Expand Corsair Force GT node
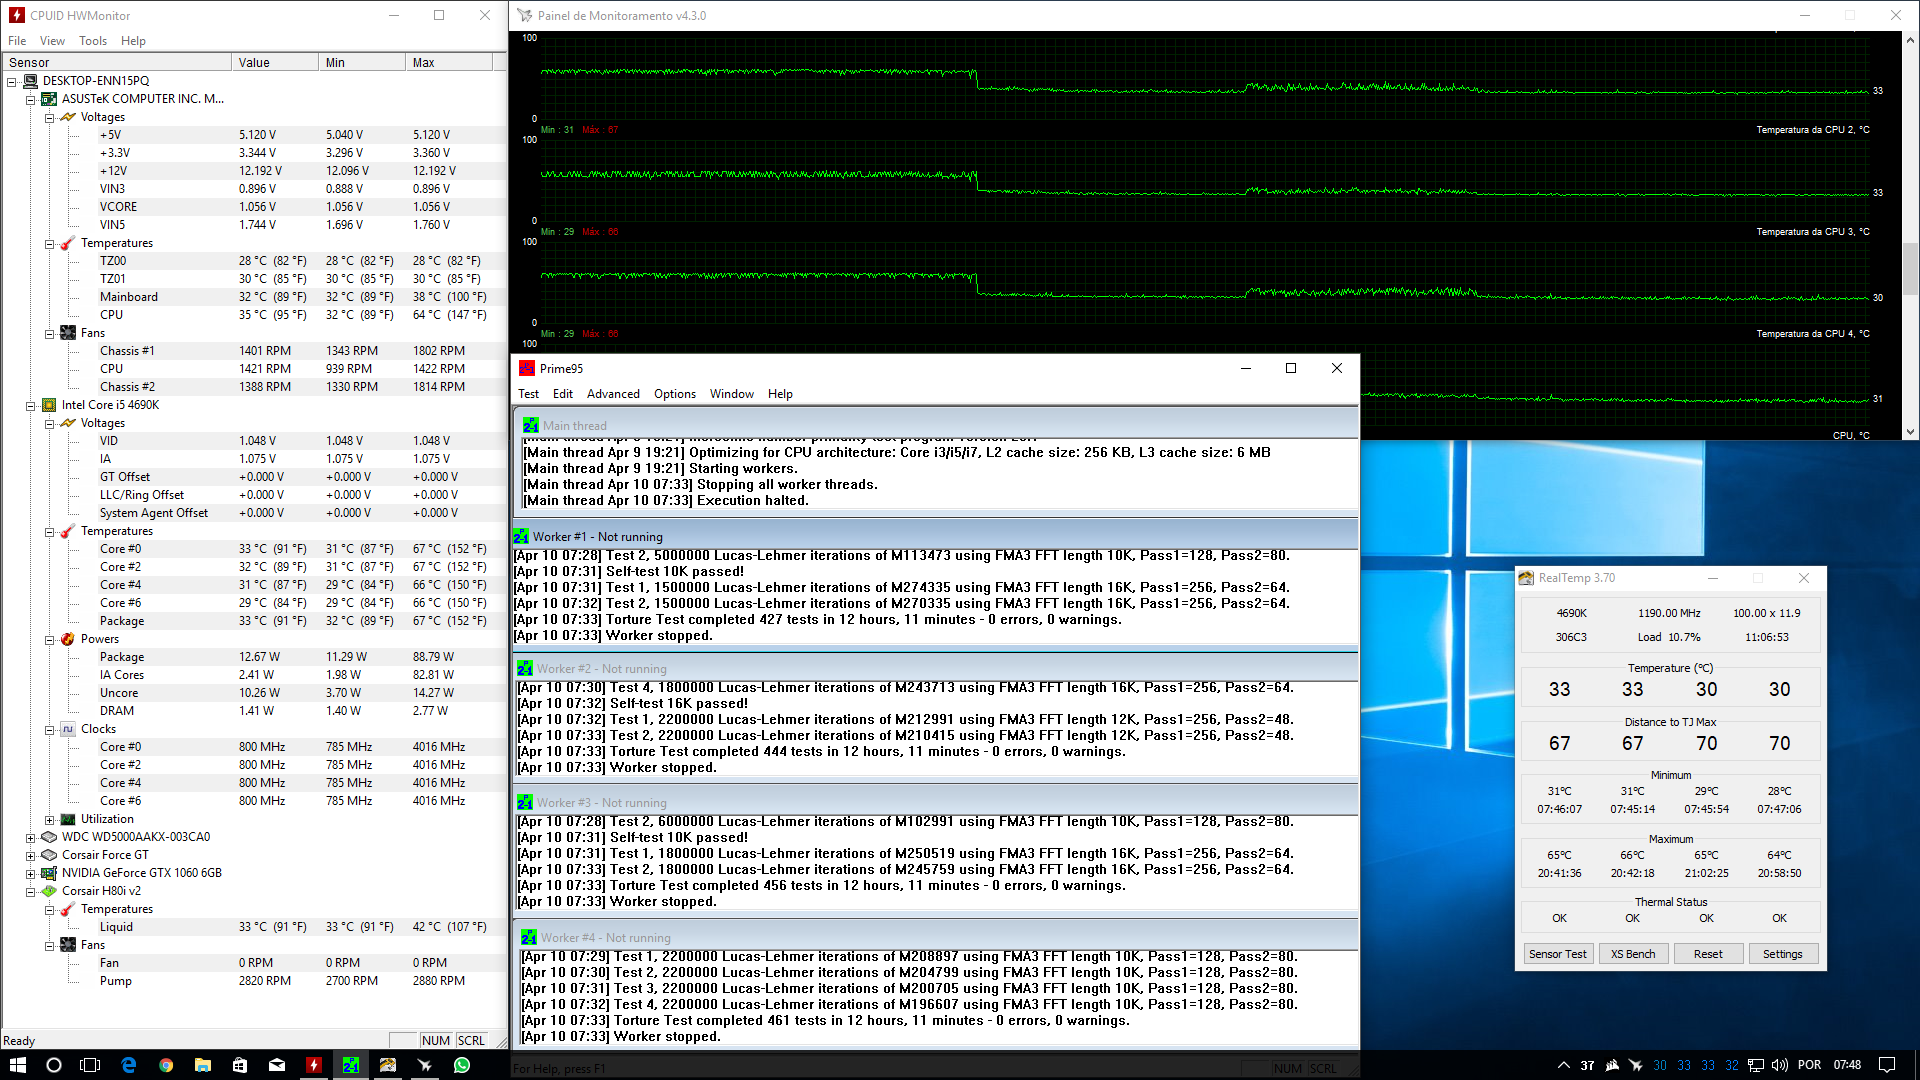Screen dimensions: 1920x1080 [30, 855]
